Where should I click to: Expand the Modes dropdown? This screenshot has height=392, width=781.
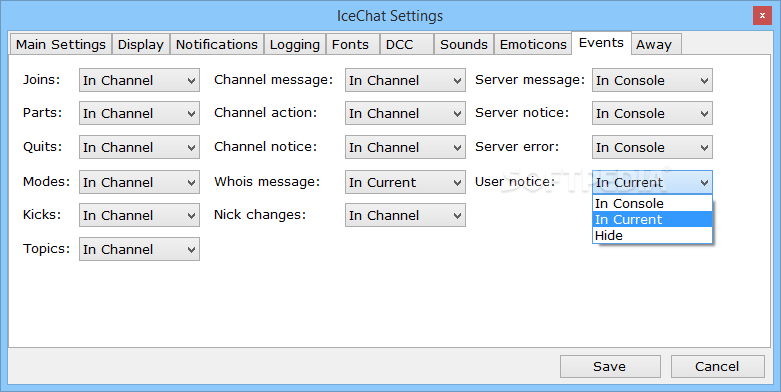(139, 182)
